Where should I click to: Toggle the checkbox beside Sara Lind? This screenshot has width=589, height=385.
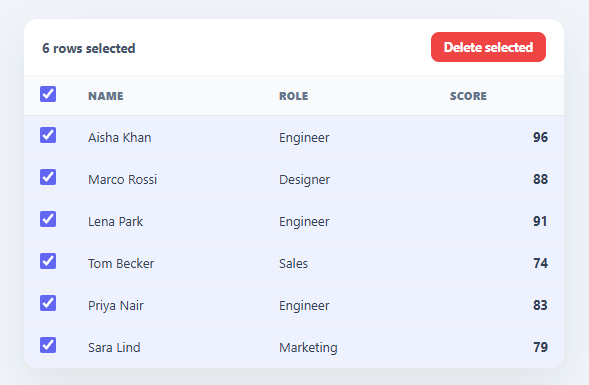(x=48, y=345)
